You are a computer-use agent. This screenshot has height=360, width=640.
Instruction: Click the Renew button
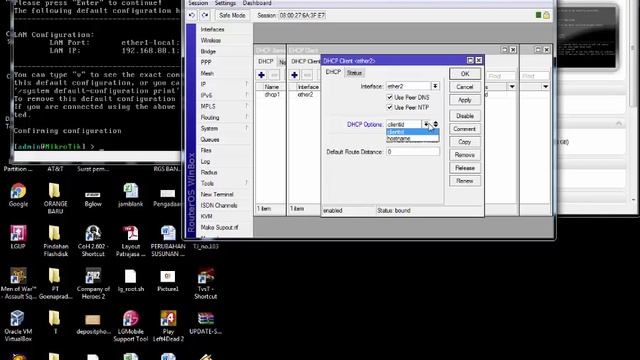[x=465, y=181]
